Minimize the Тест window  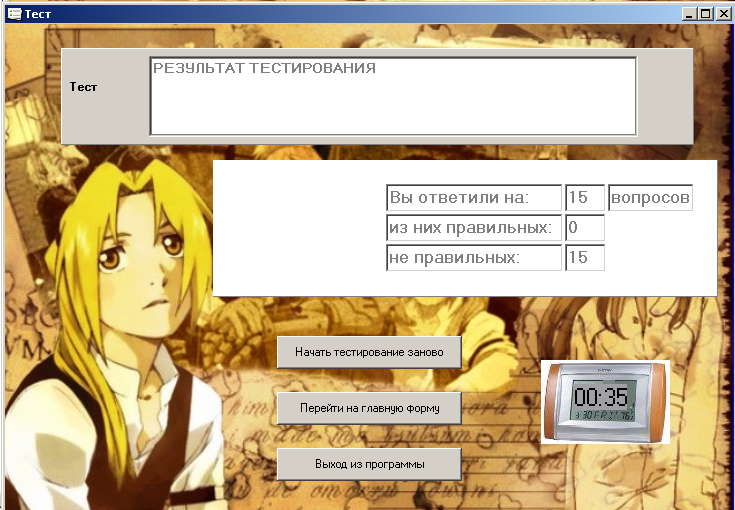pos(689,14)
